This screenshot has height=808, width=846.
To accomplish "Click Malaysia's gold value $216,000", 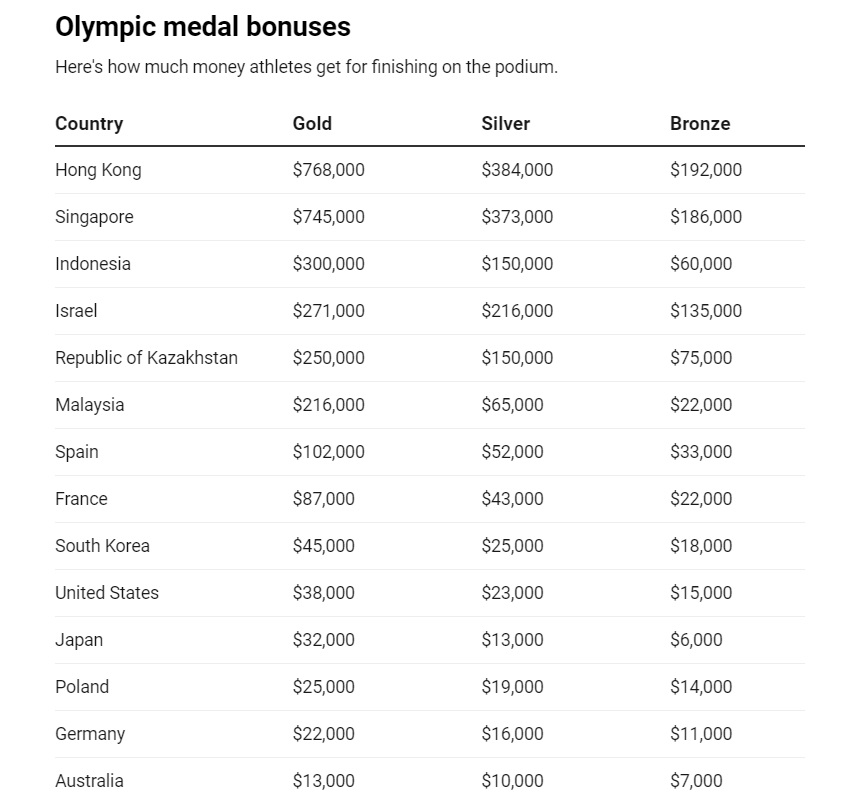I will pos(329,405).
